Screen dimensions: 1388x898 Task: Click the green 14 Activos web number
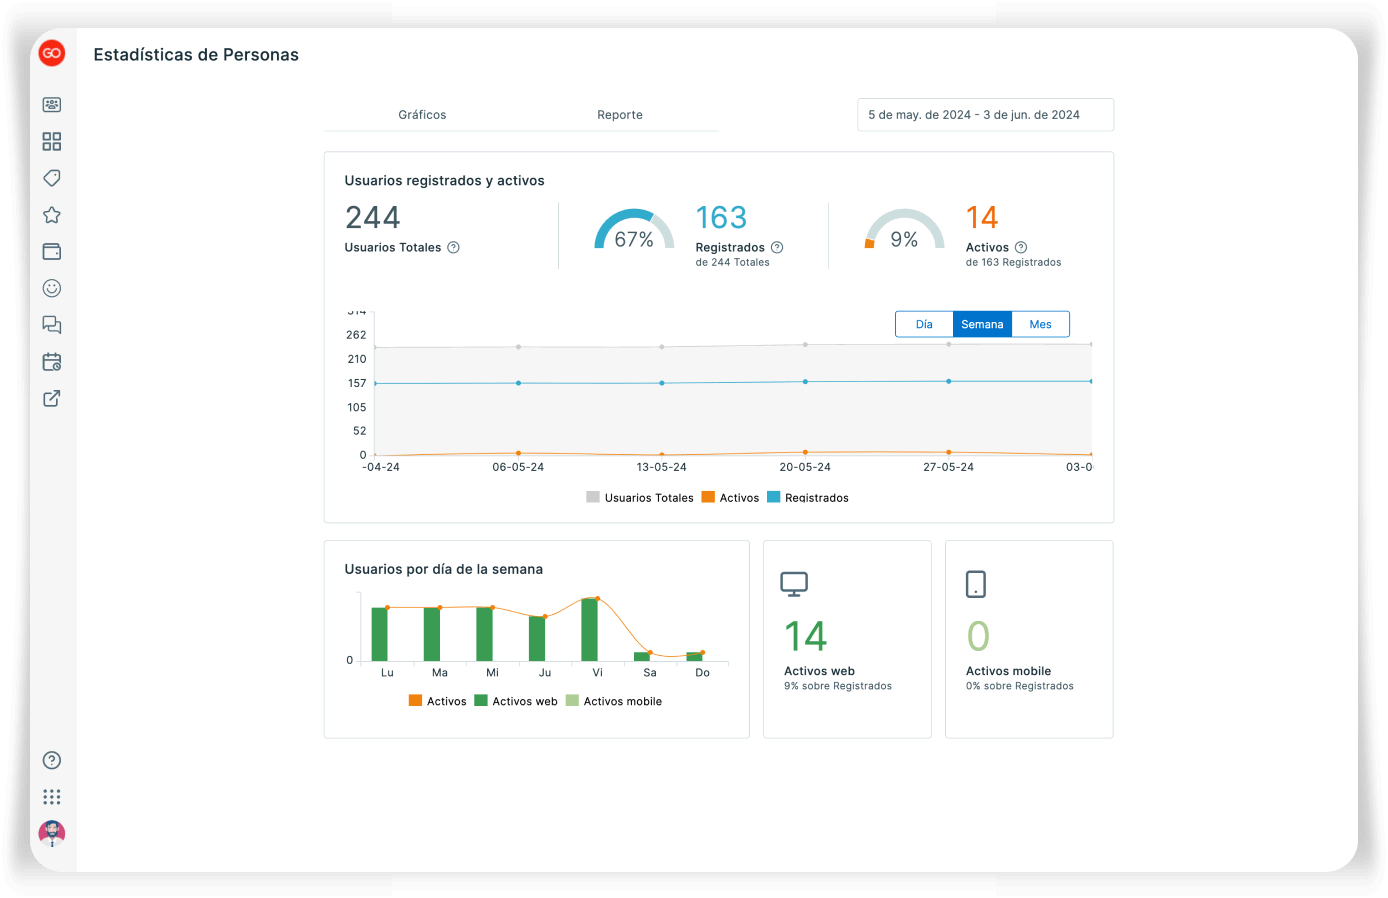[805, 637]
